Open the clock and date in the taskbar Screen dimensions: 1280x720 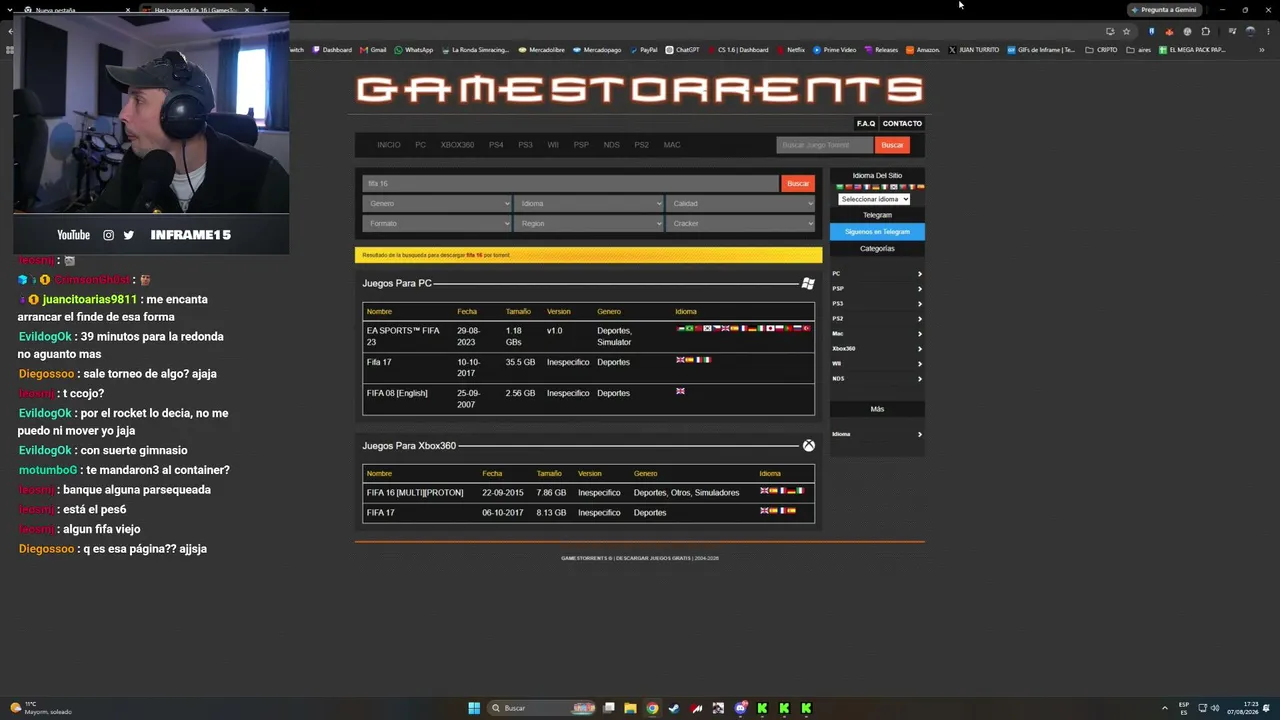tap(1245, 708)
